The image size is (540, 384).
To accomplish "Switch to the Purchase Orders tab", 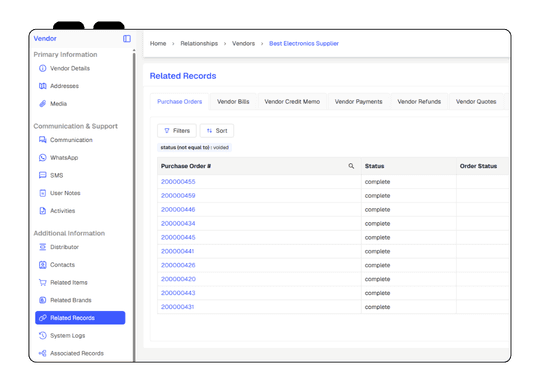I will pos(179,102).
